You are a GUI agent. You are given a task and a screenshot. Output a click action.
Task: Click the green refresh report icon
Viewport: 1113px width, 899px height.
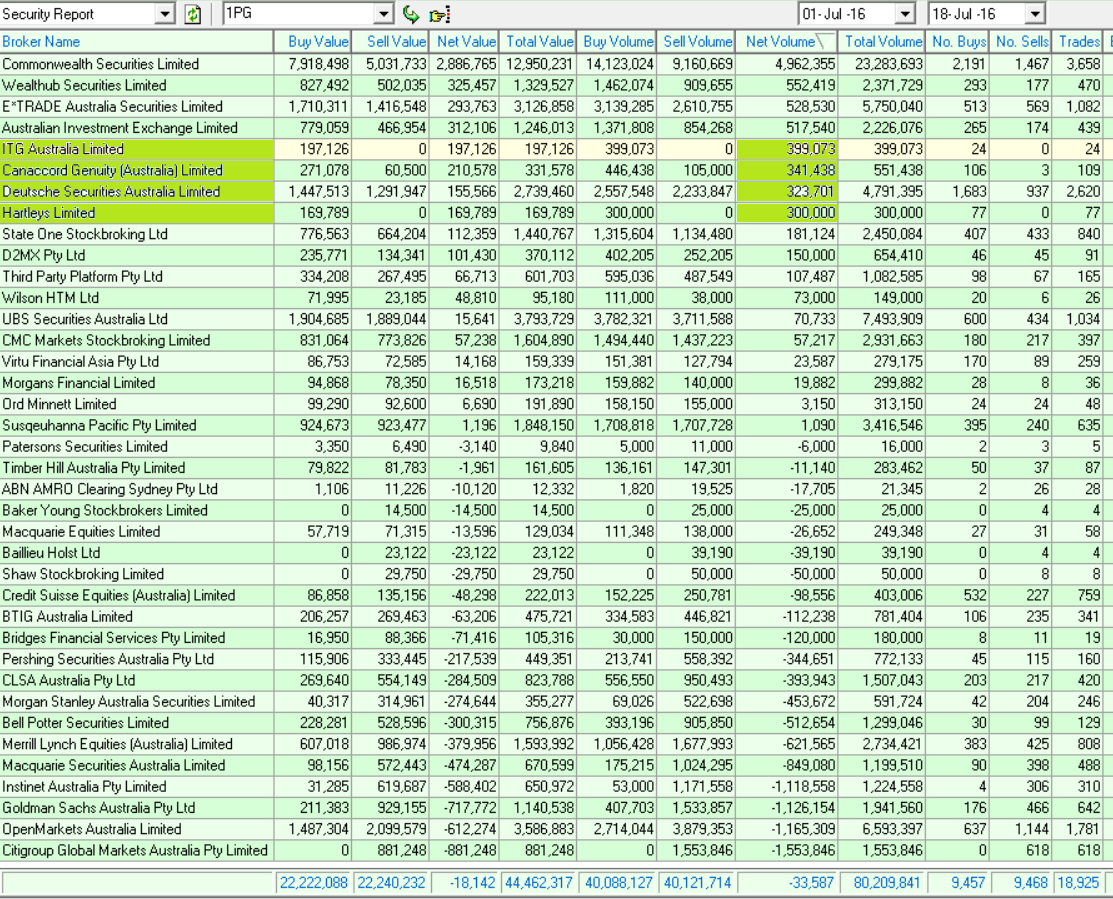click(x=192, y=13)
